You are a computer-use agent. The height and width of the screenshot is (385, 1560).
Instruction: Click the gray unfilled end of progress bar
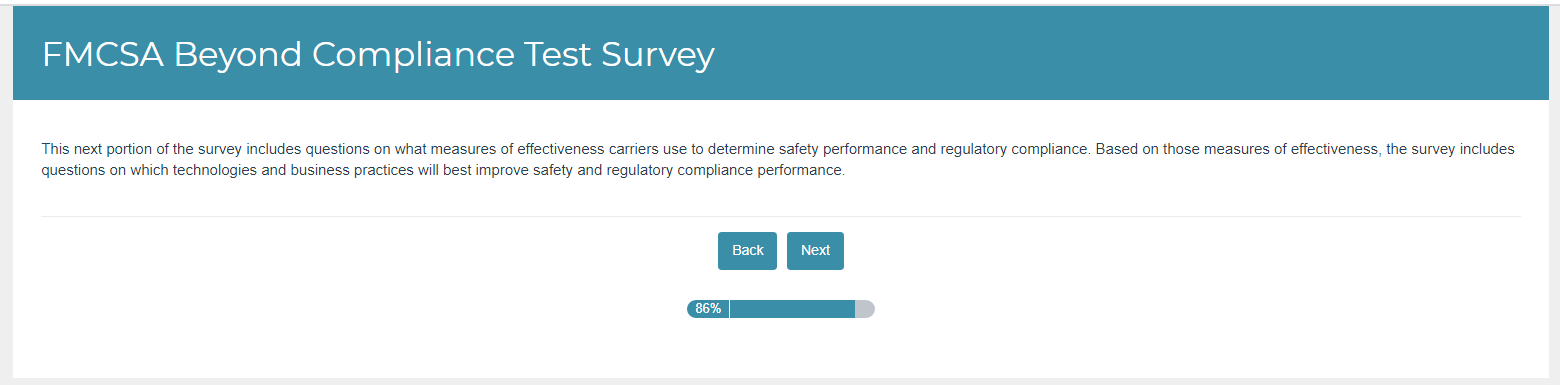point(865,309)
